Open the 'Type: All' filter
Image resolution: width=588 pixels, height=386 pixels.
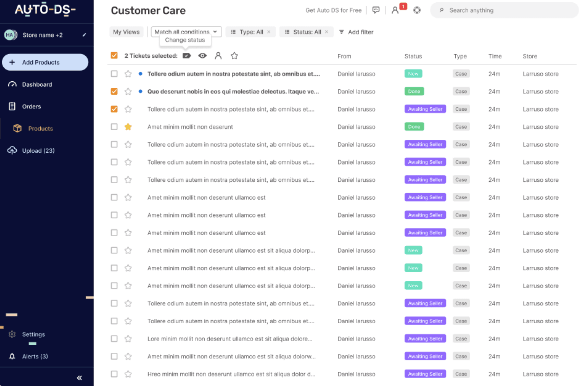pos(250,32)
